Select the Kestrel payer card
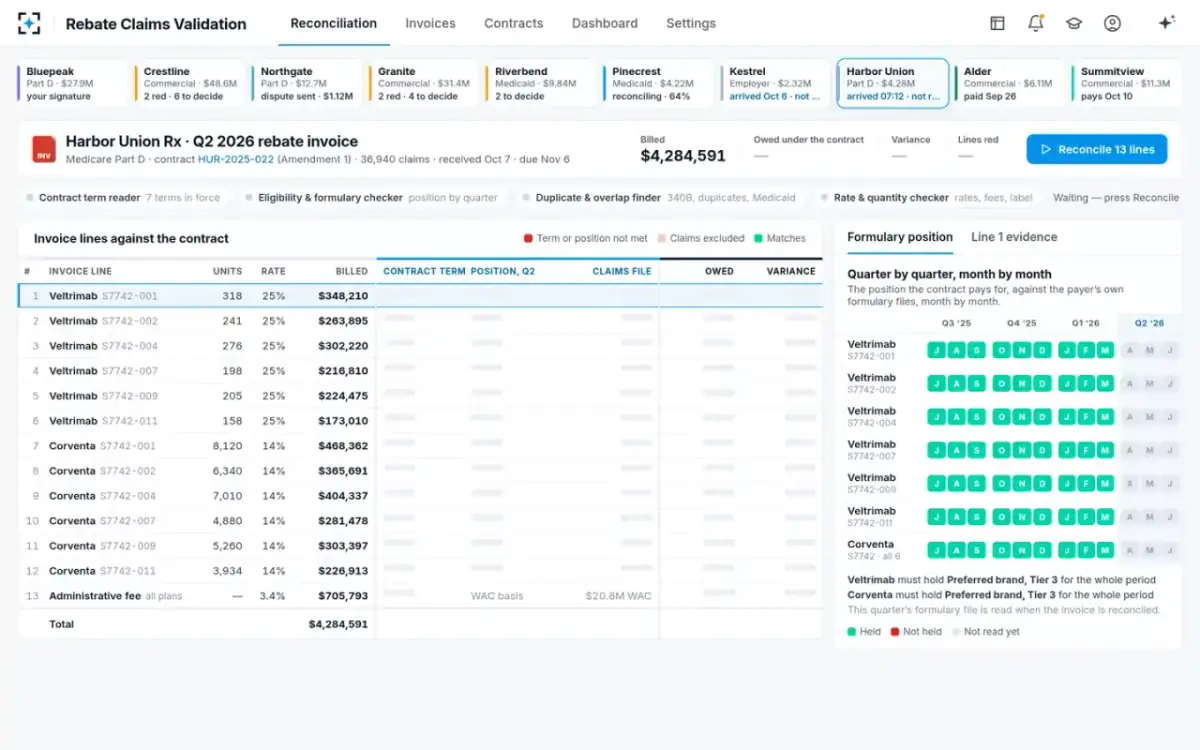Viewport: 1200px width, 750px height. 775,84
